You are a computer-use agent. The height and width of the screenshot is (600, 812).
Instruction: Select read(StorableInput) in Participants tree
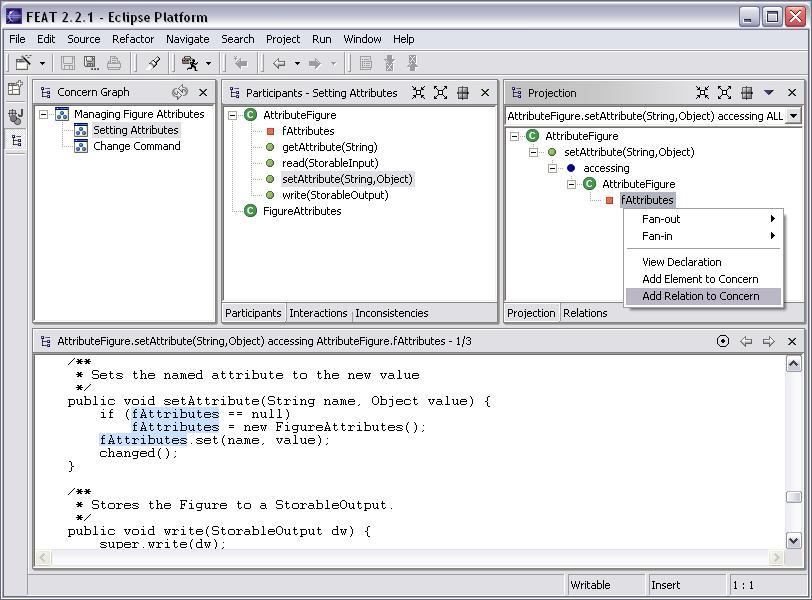tap(330, 163)
